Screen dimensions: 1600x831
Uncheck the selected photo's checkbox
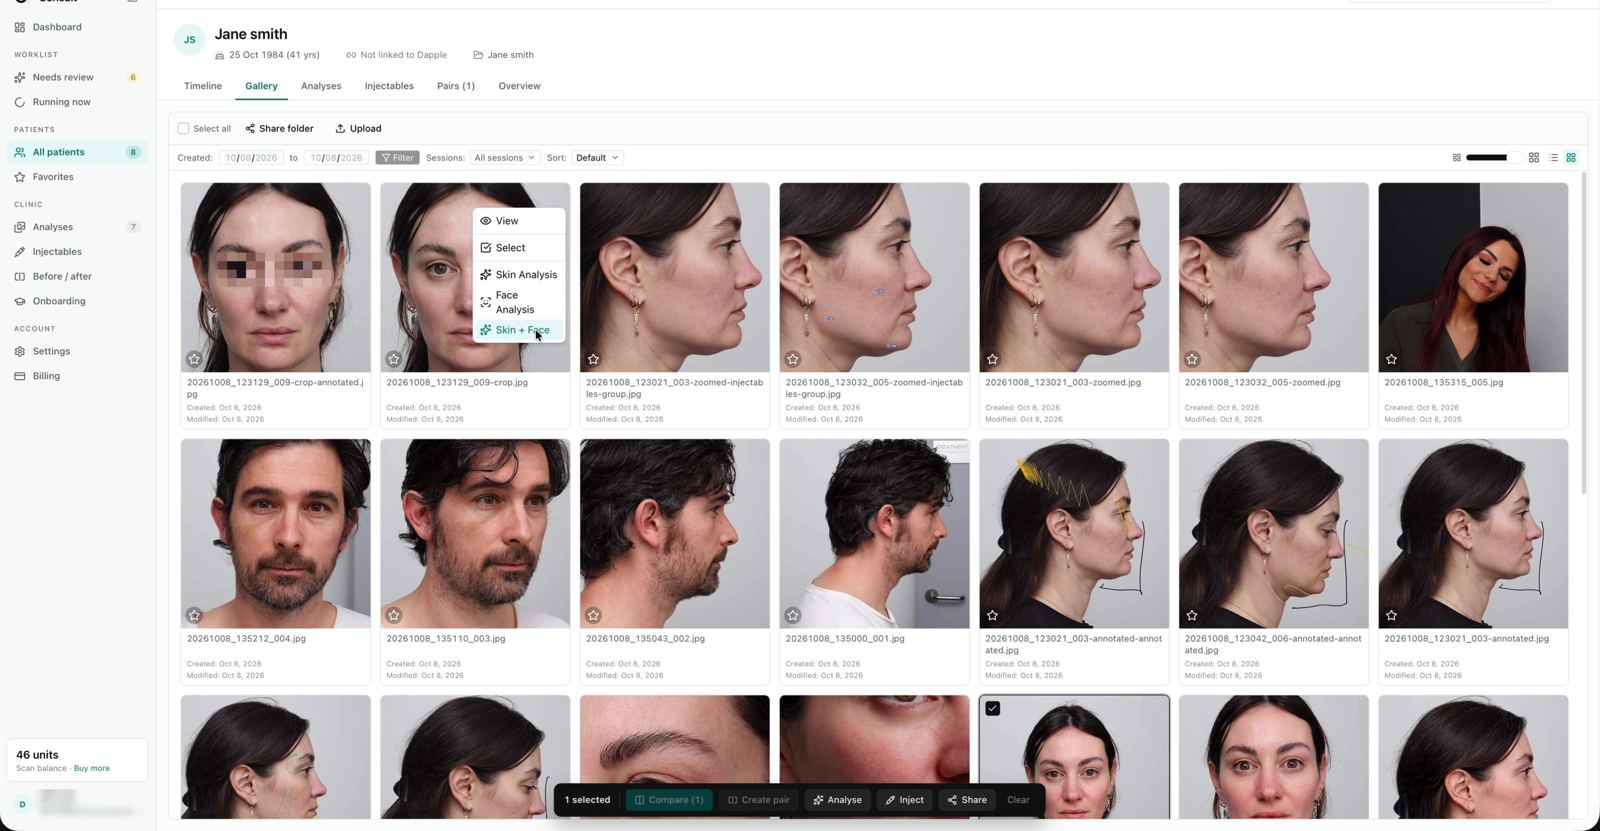tap(993, 708)
